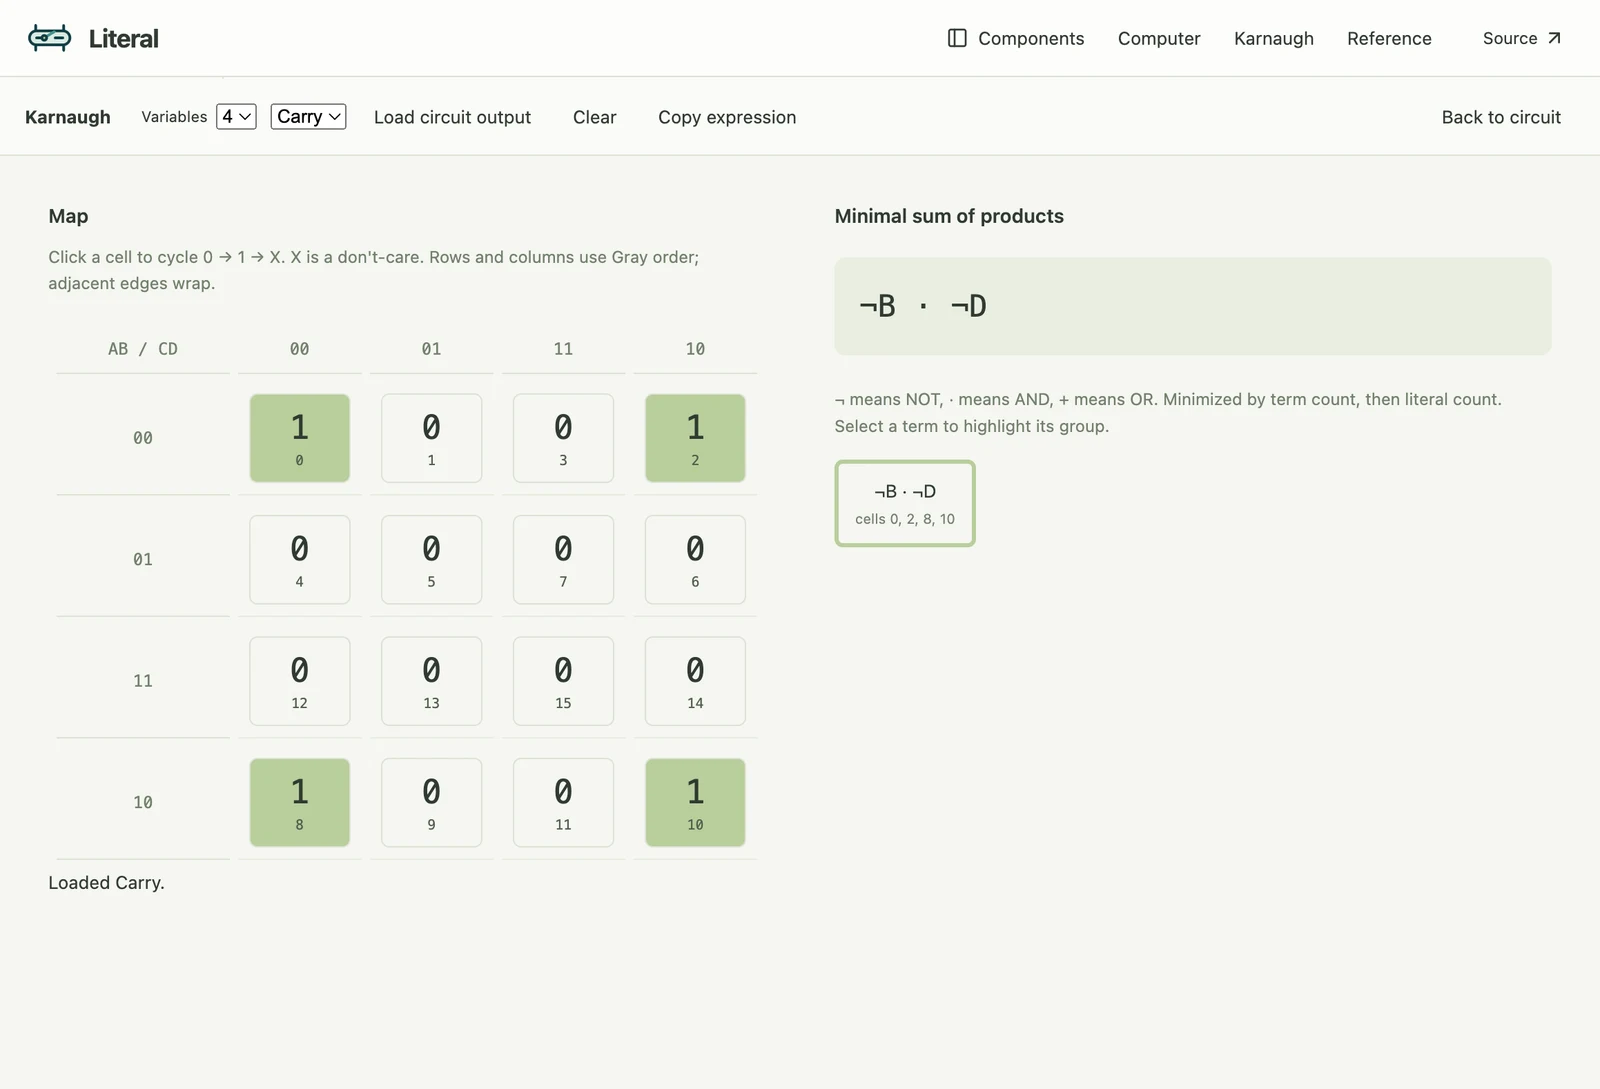
Task: Cycle map cell 7
Action: tap(563, 560)
